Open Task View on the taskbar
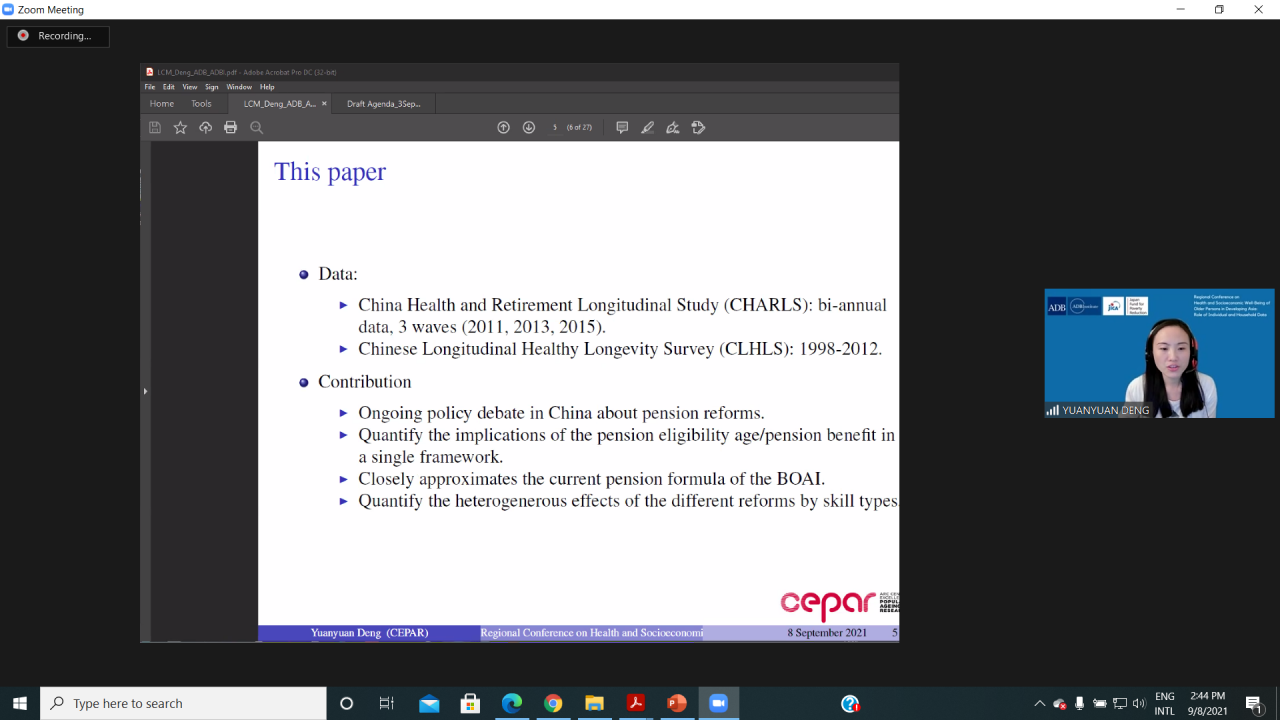 coord(387,703)
